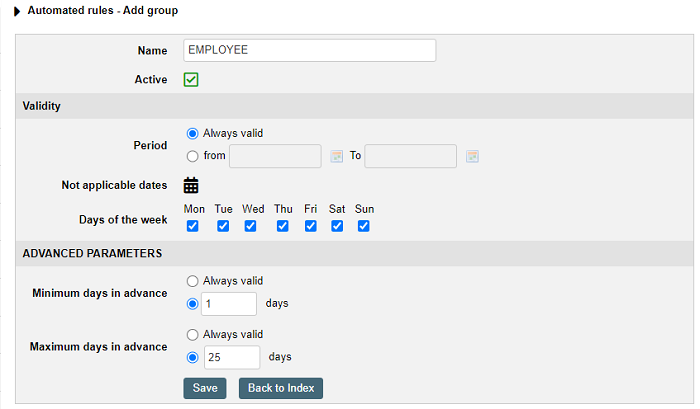
Task: Click the Save button
Action: [205, 388]
